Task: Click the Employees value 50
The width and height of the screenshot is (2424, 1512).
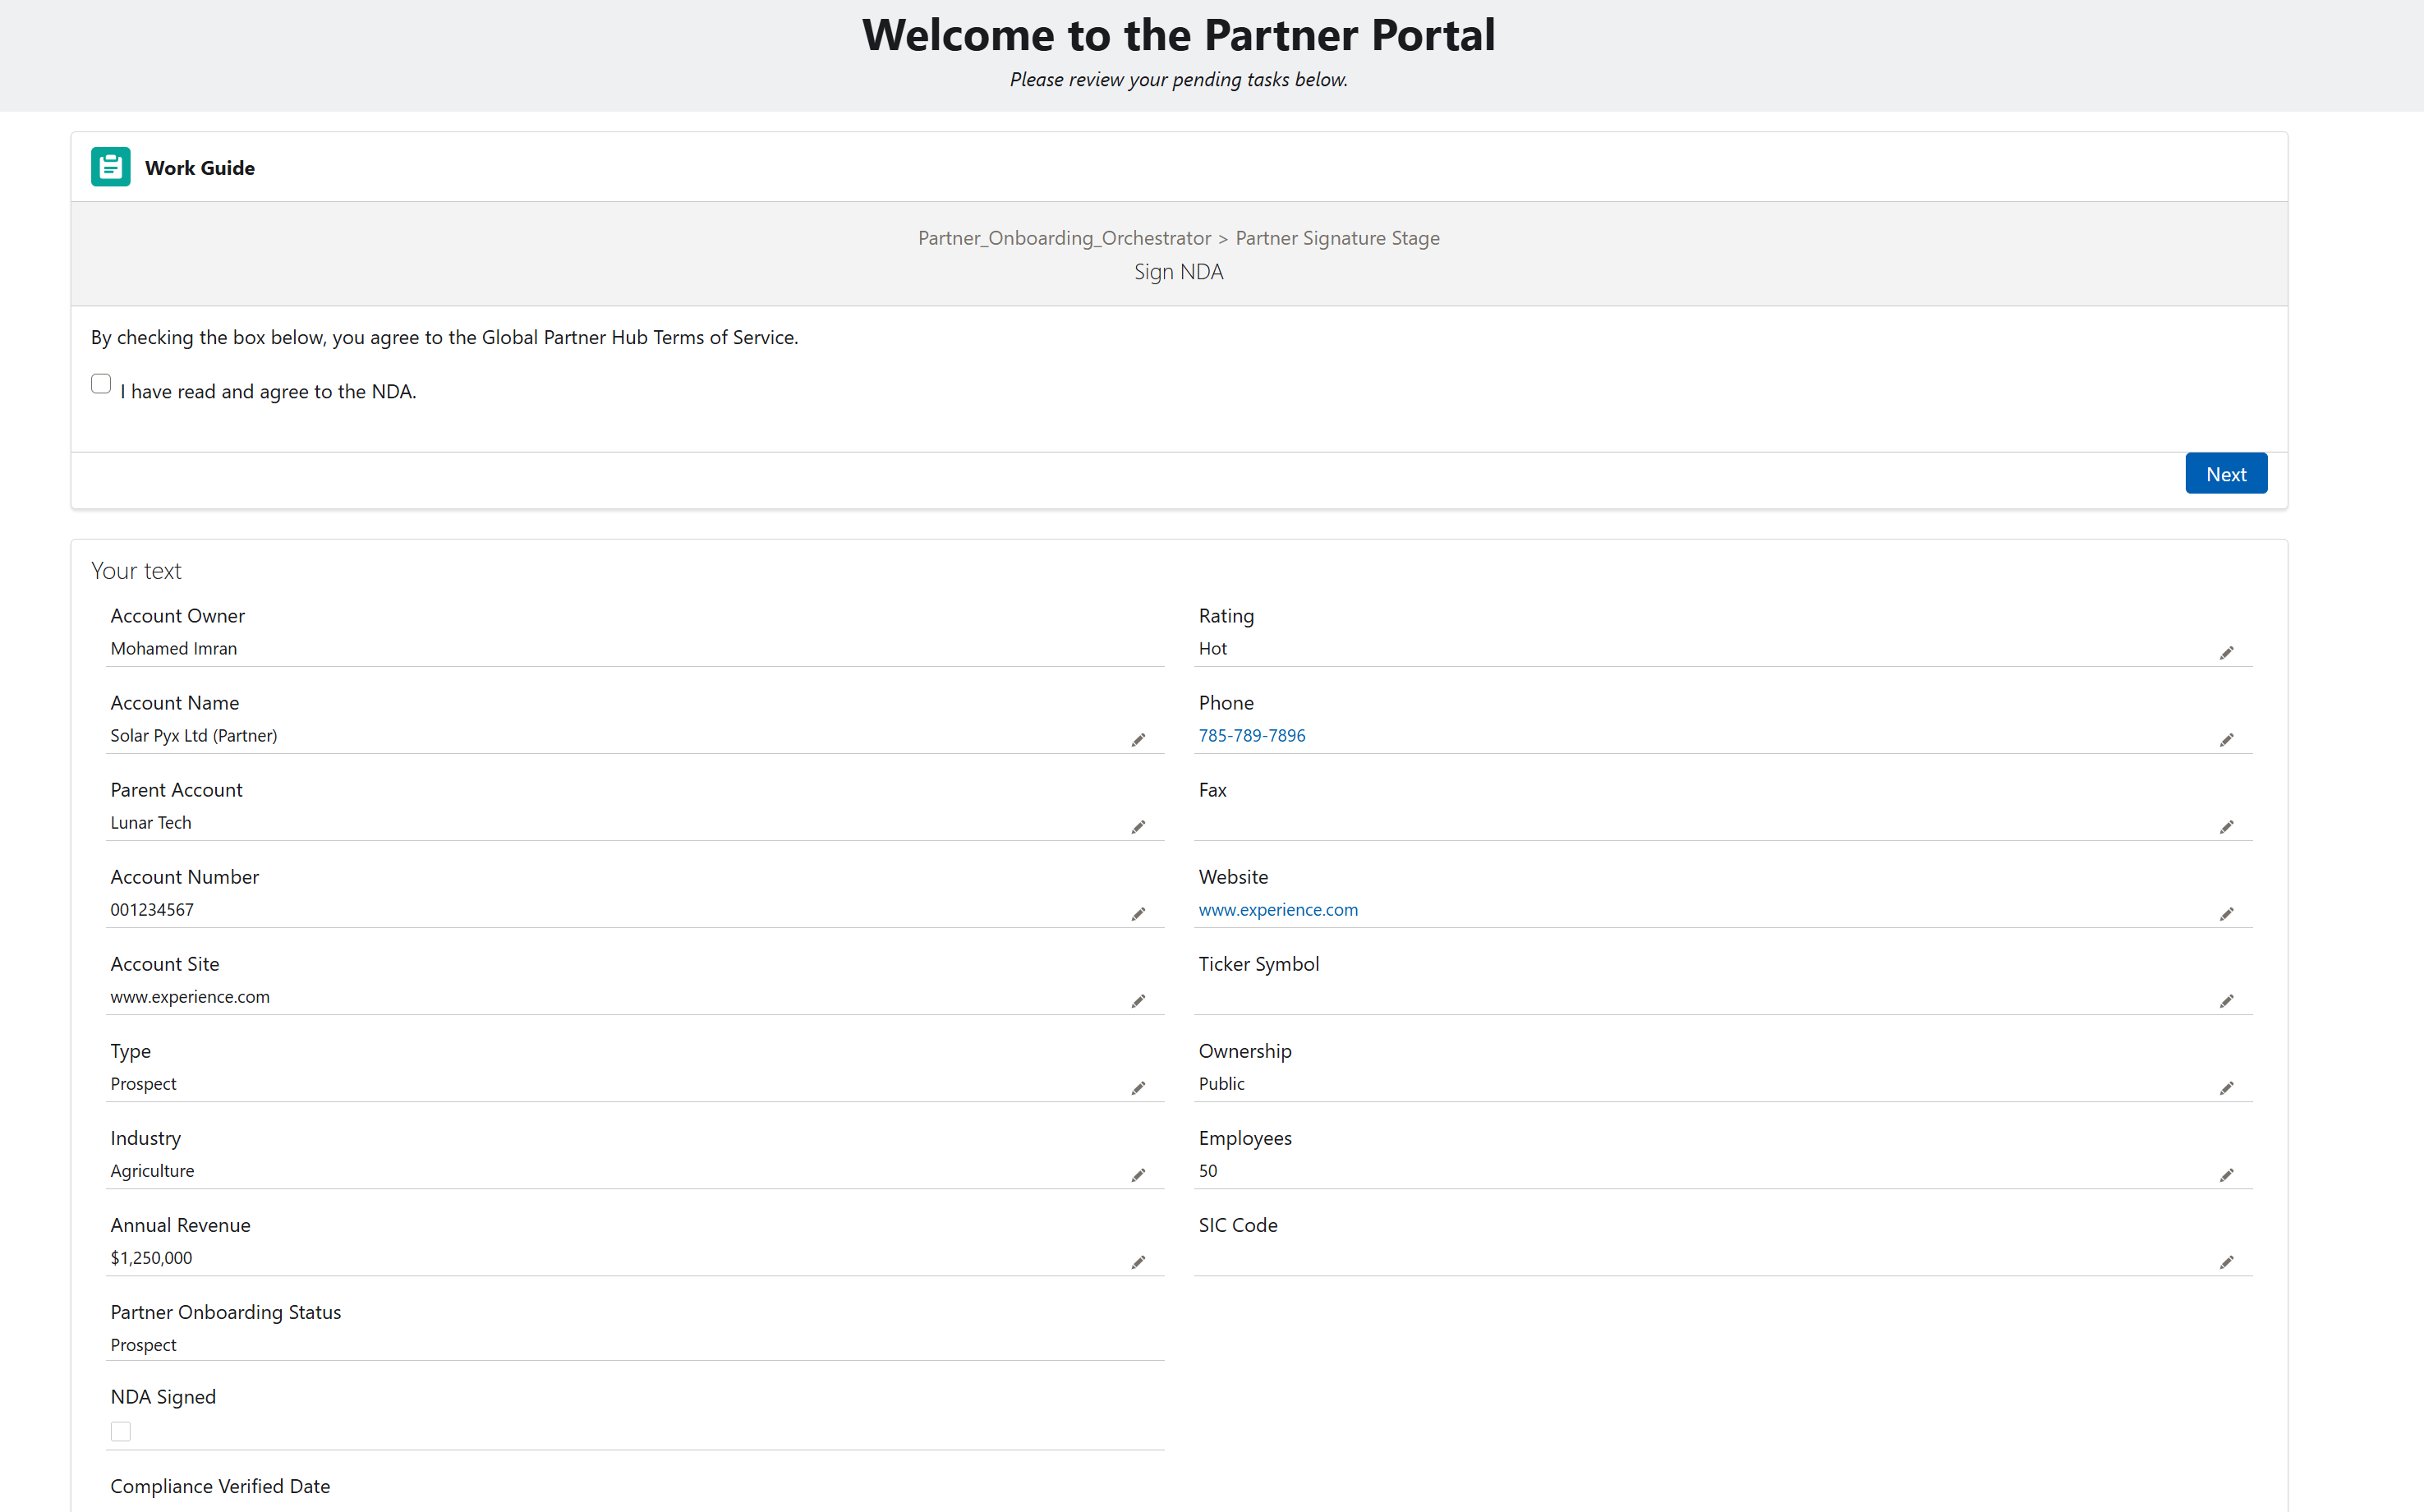Action: pyautogui.click(x=1208, y=1170)
